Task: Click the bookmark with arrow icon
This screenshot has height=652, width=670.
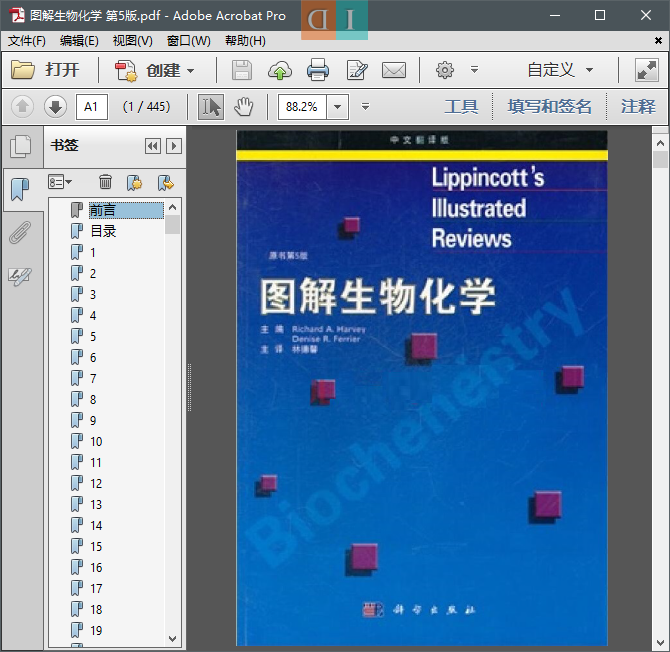Action: [166, 182]
